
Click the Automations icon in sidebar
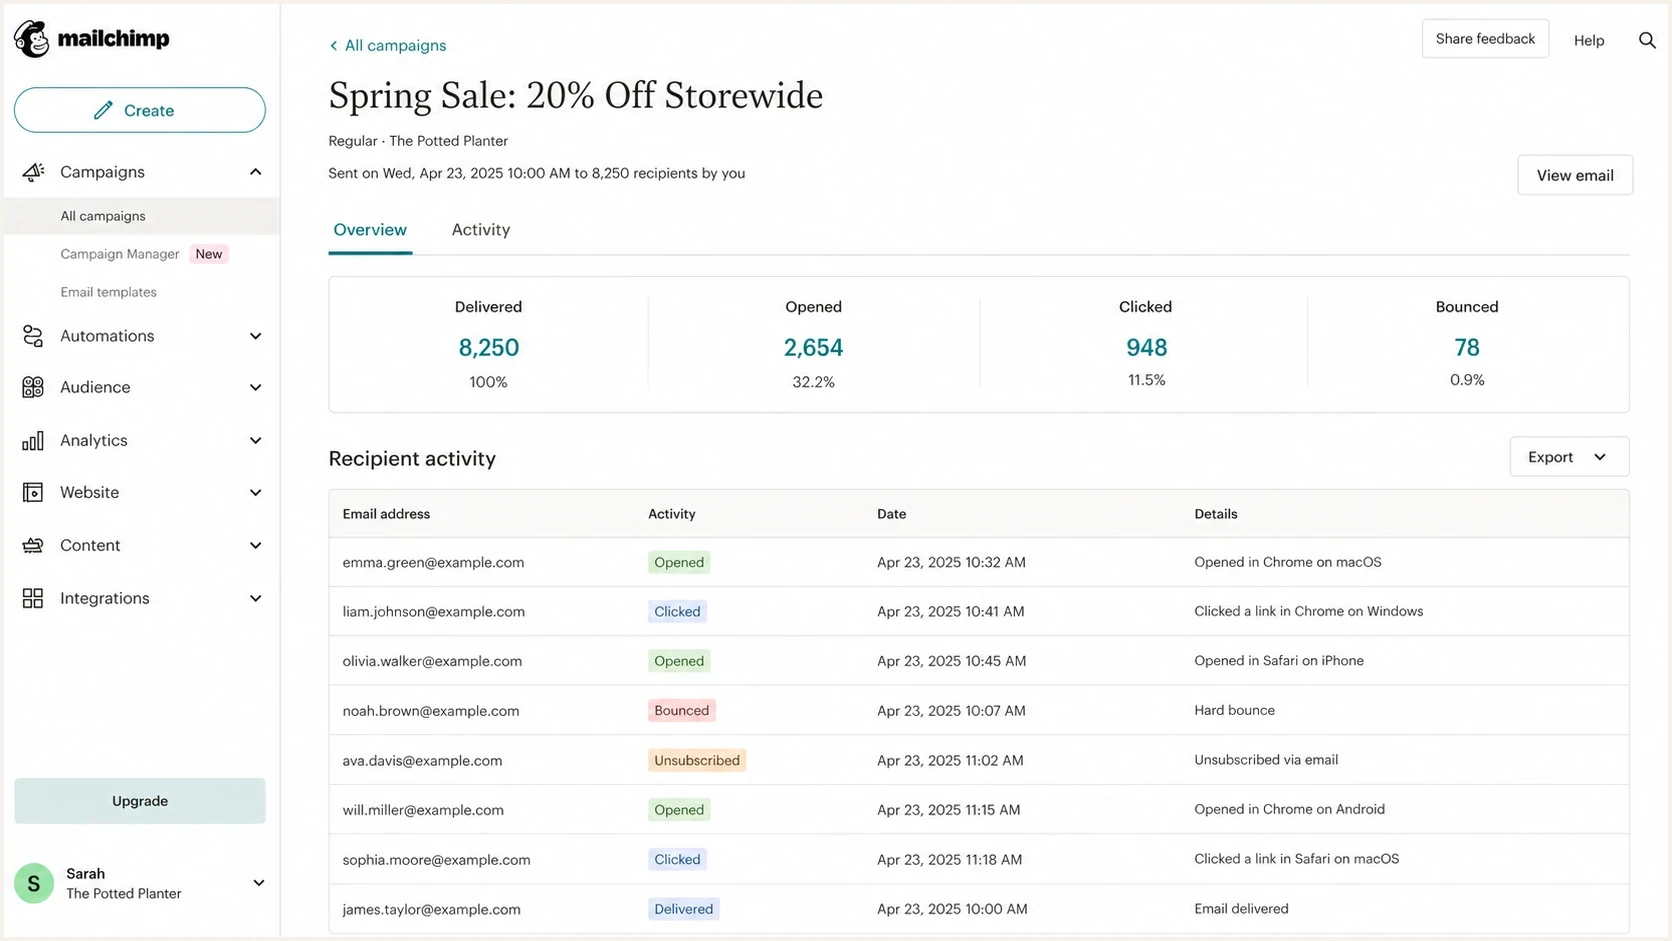click(33, 336)
